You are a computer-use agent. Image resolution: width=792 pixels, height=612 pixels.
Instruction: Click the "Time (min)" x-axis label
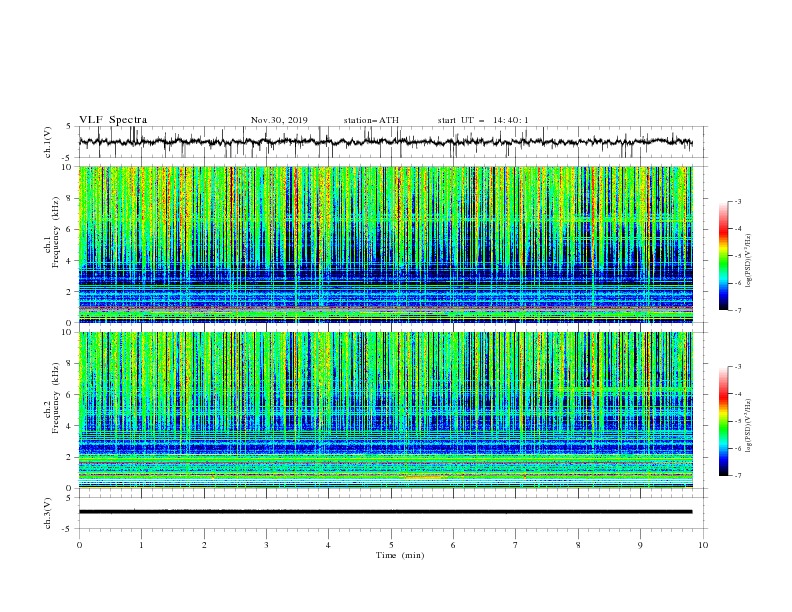pyautogui.click(x=400, y=555)
